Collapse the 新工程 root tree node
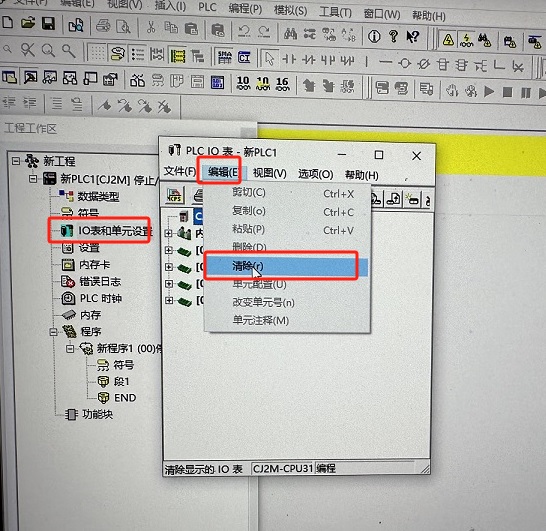 point(16,161)
